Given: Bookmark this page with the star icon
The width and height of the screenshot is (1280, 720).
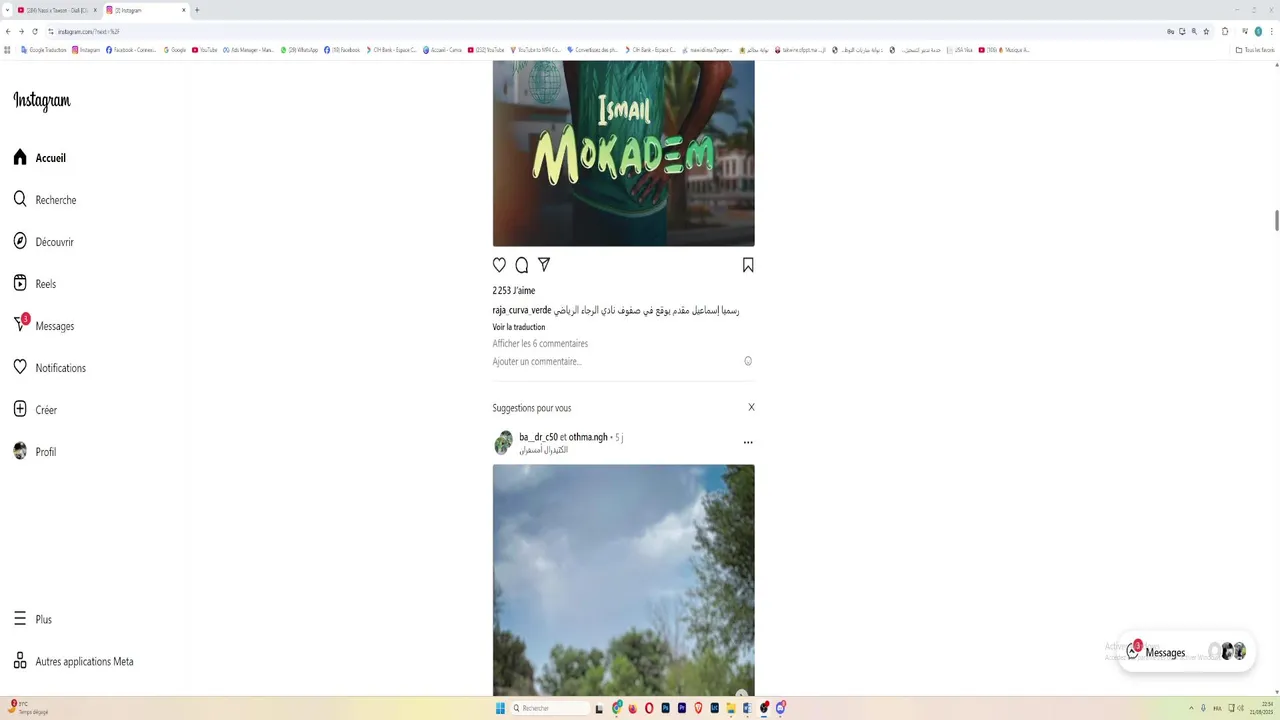Looking at the screenshot, I should pyautogui.click(x=1206, y=31).
